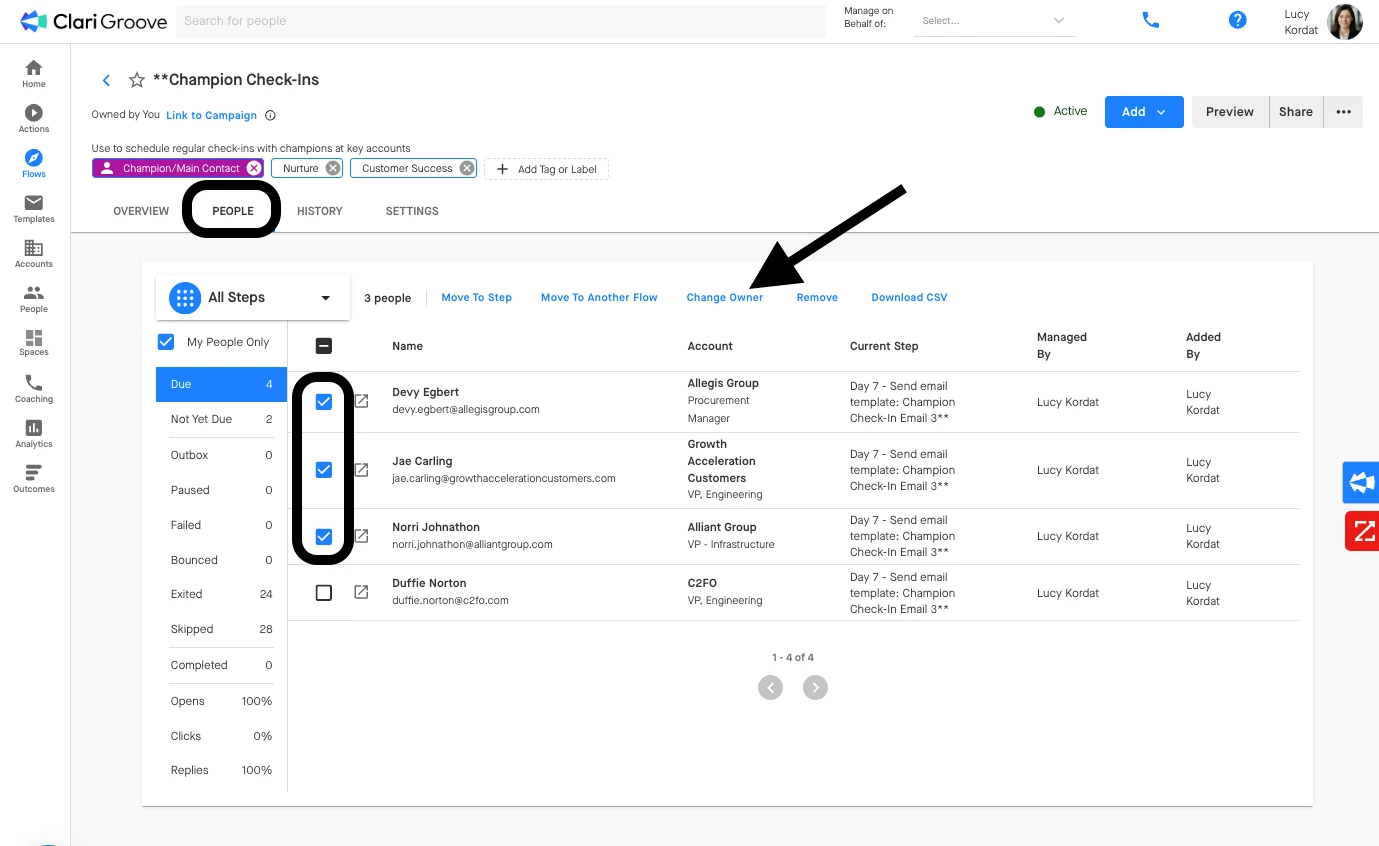Screen dimensions: 1379x846
Task: Select the Outbox filter
Action: coord(221,455)
